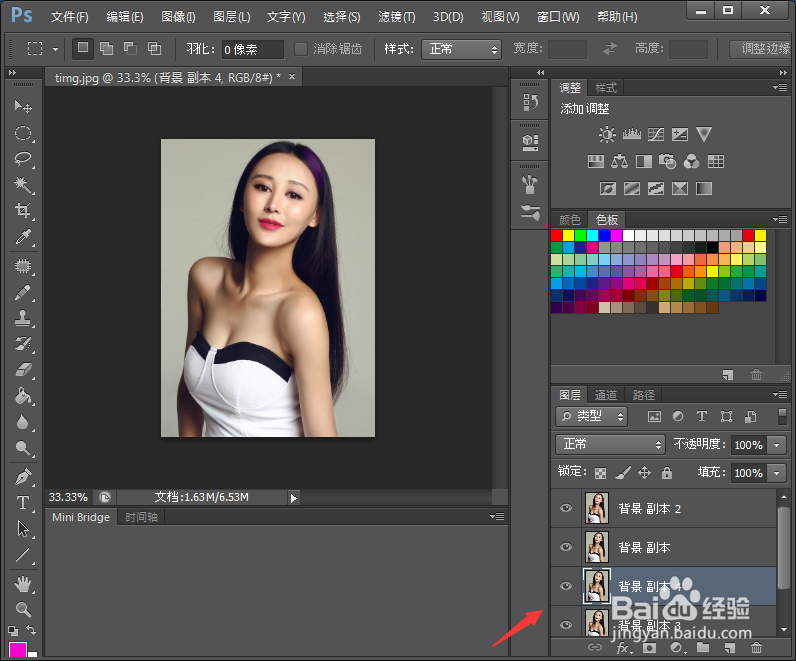796x661 pixels.
Task: Add a Color Balance adjustment
Action: pyautogui.click(x=619, y=162)
